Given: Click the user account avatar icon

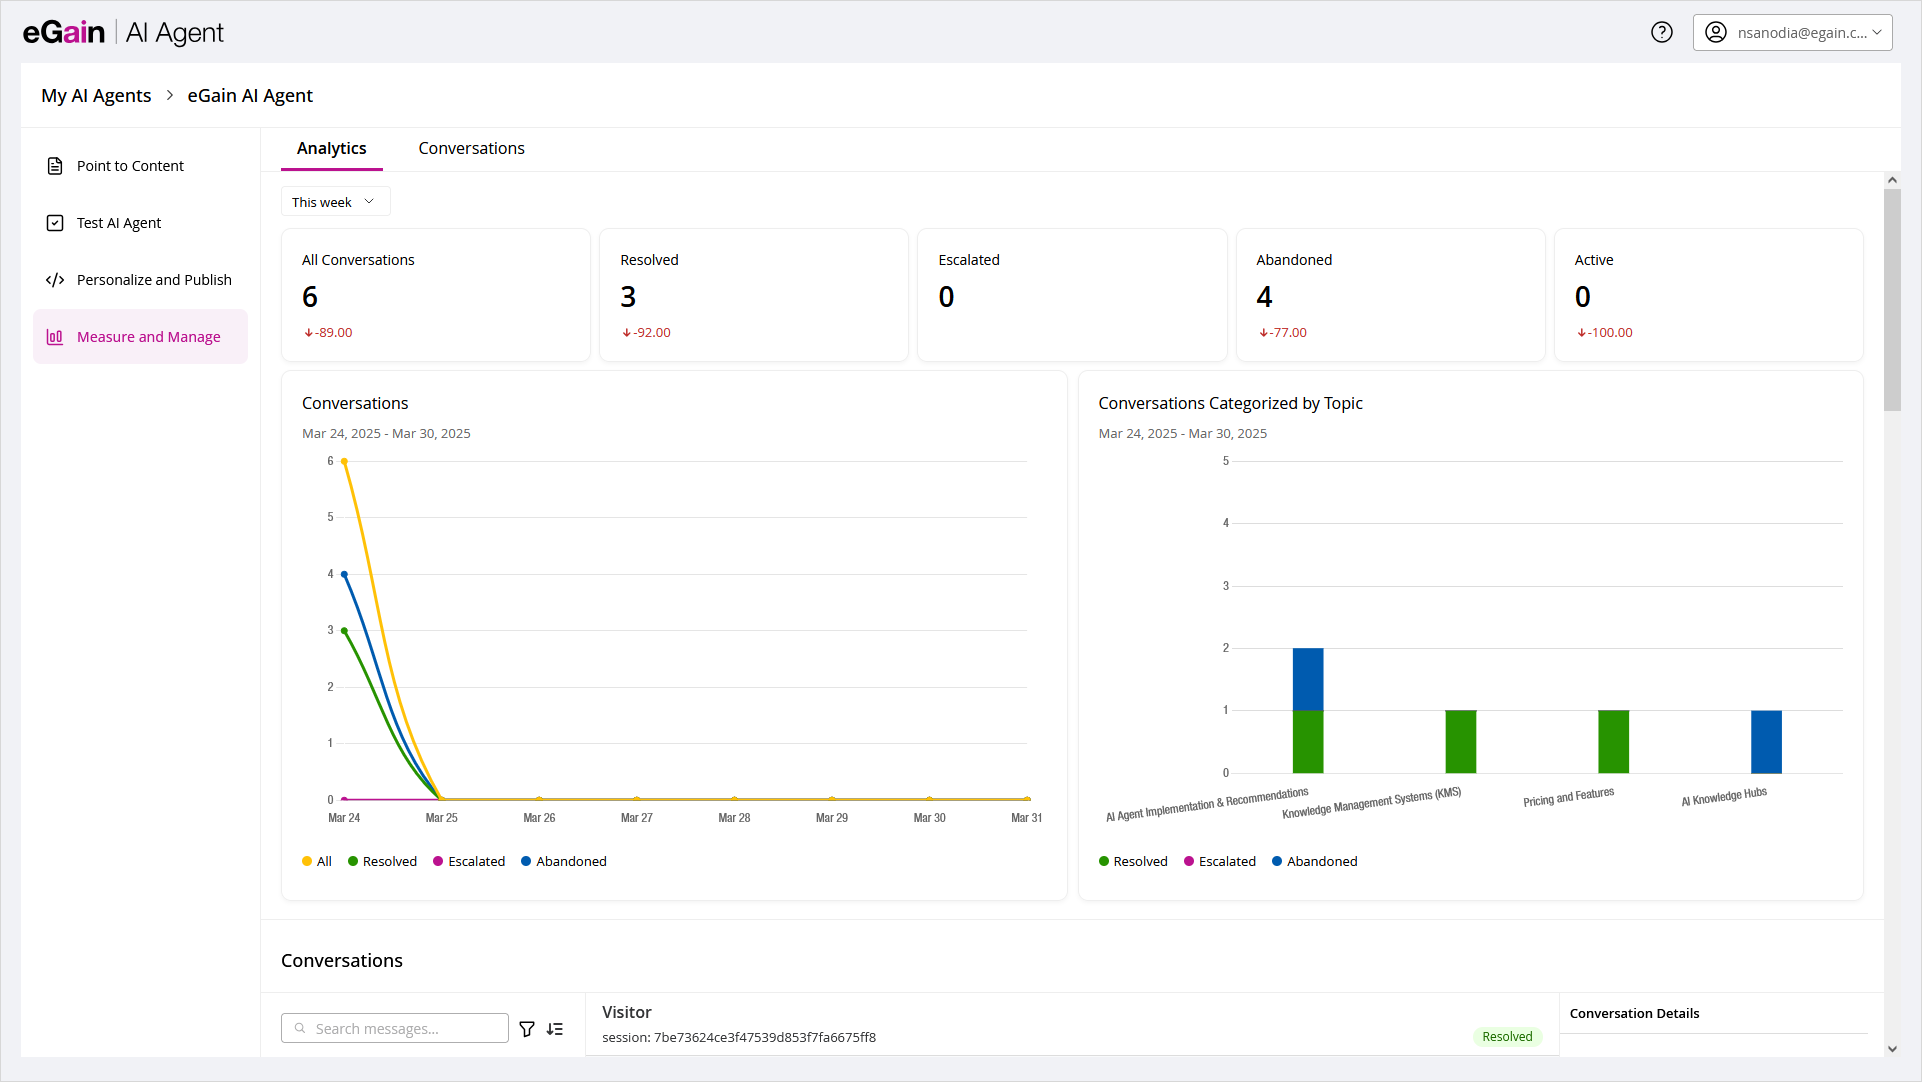Looking at the screenshot, I should click(1716, 32).
